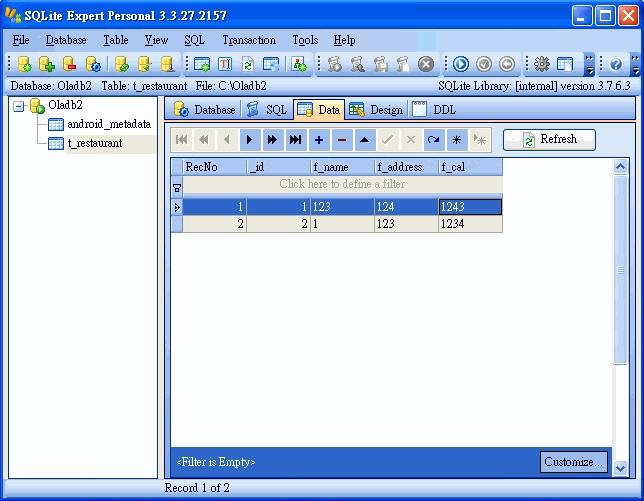Delete the record with the red minus button
The height and width of the screenshot is (501, 644).
point(342,140)
